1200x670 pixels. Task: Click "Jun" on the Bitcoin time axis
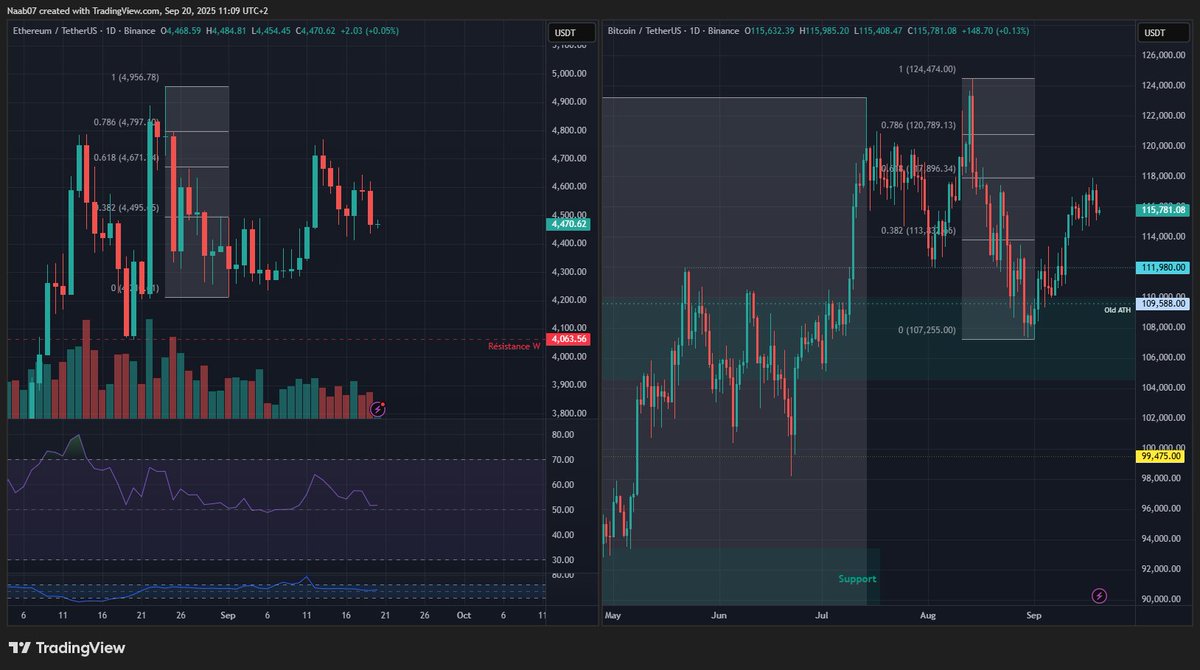tap(719, 616)
